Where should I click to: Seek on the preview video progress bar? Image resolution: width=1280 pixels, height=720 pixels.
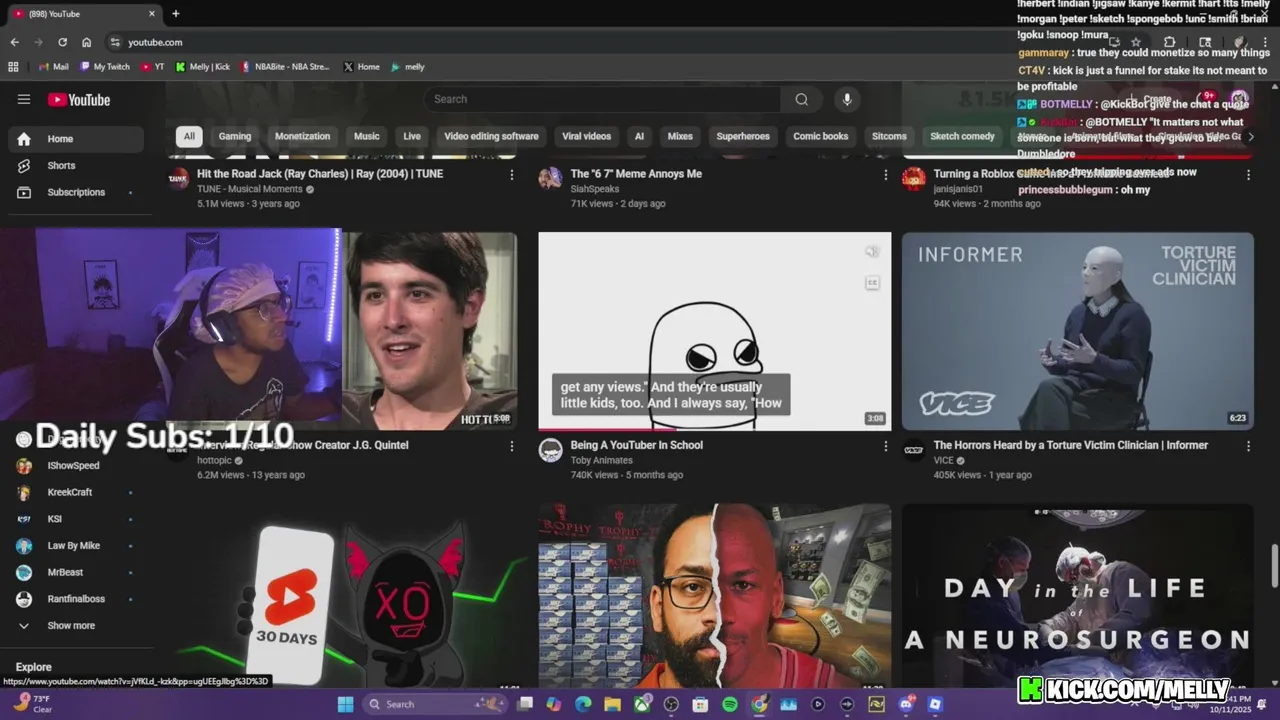pyautogui.click(x=715, y=429)
